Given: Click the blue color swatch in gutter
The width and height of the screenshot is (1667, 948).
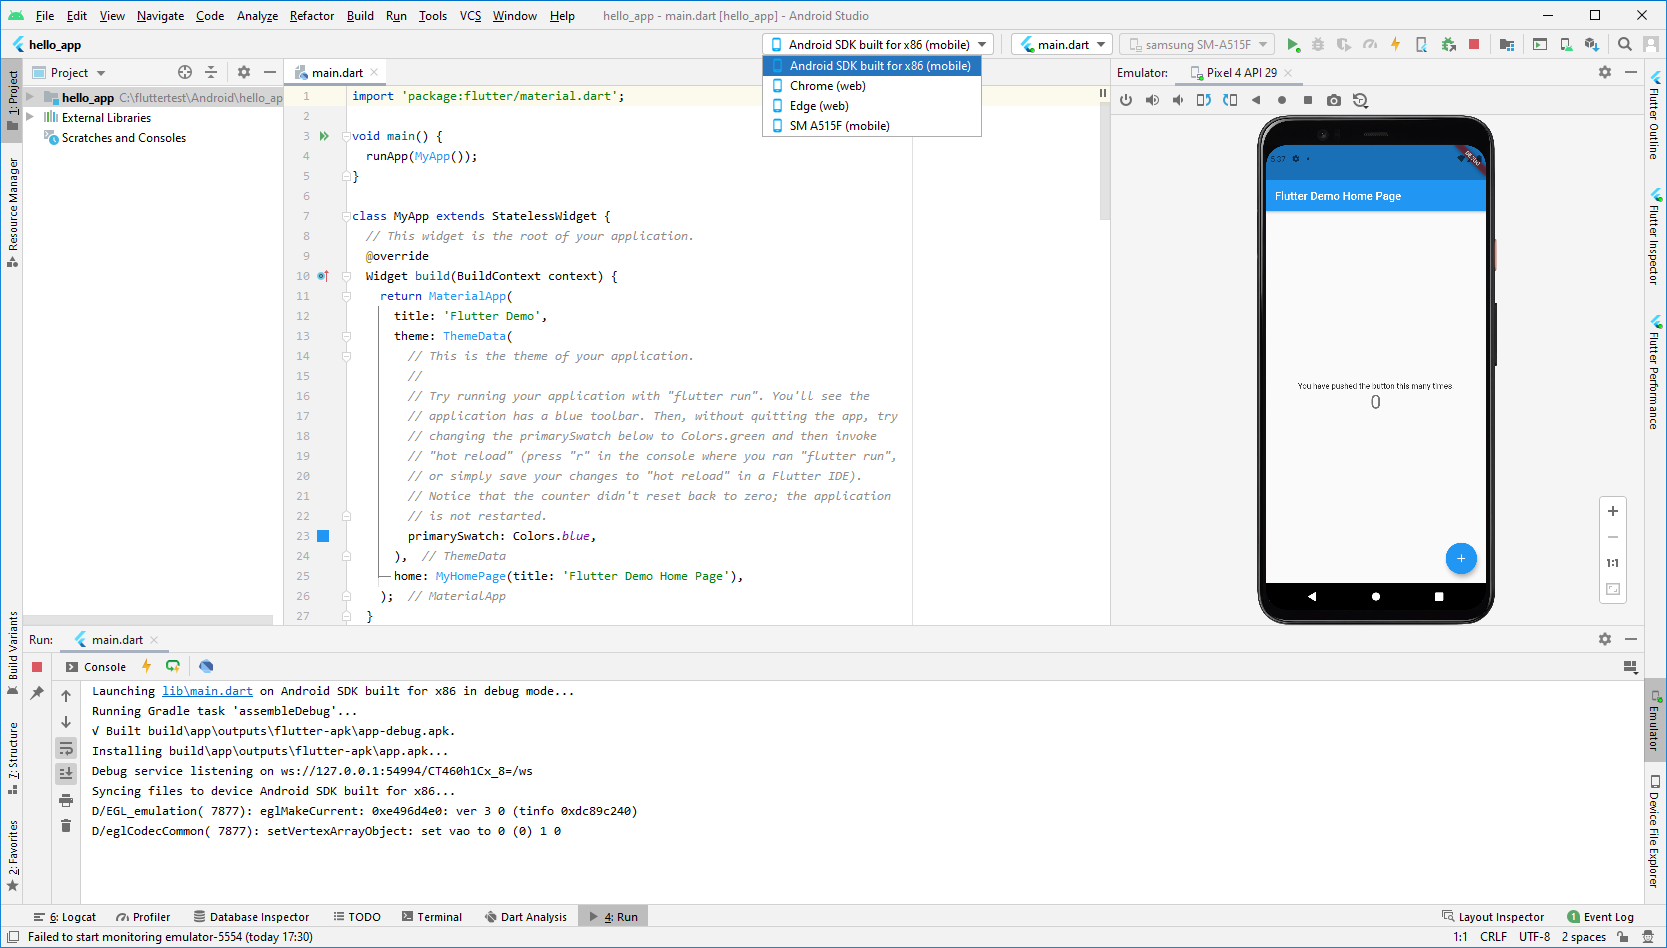Looking at the screenshot, I should (323, 536).
